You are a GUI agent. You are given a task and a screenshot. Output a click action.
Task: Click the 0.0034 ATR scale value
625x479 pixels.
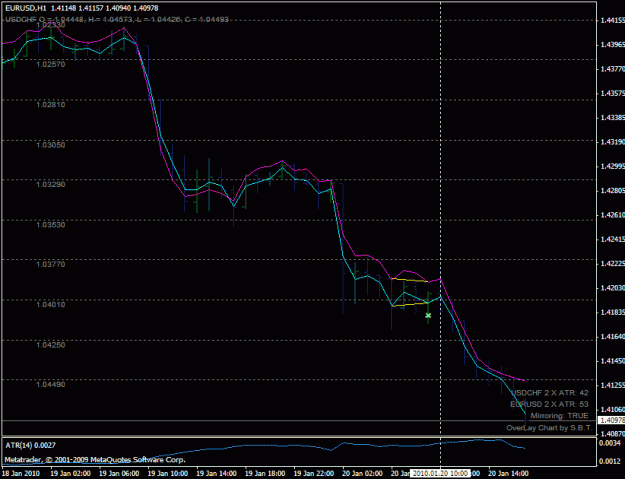point(612,443)
